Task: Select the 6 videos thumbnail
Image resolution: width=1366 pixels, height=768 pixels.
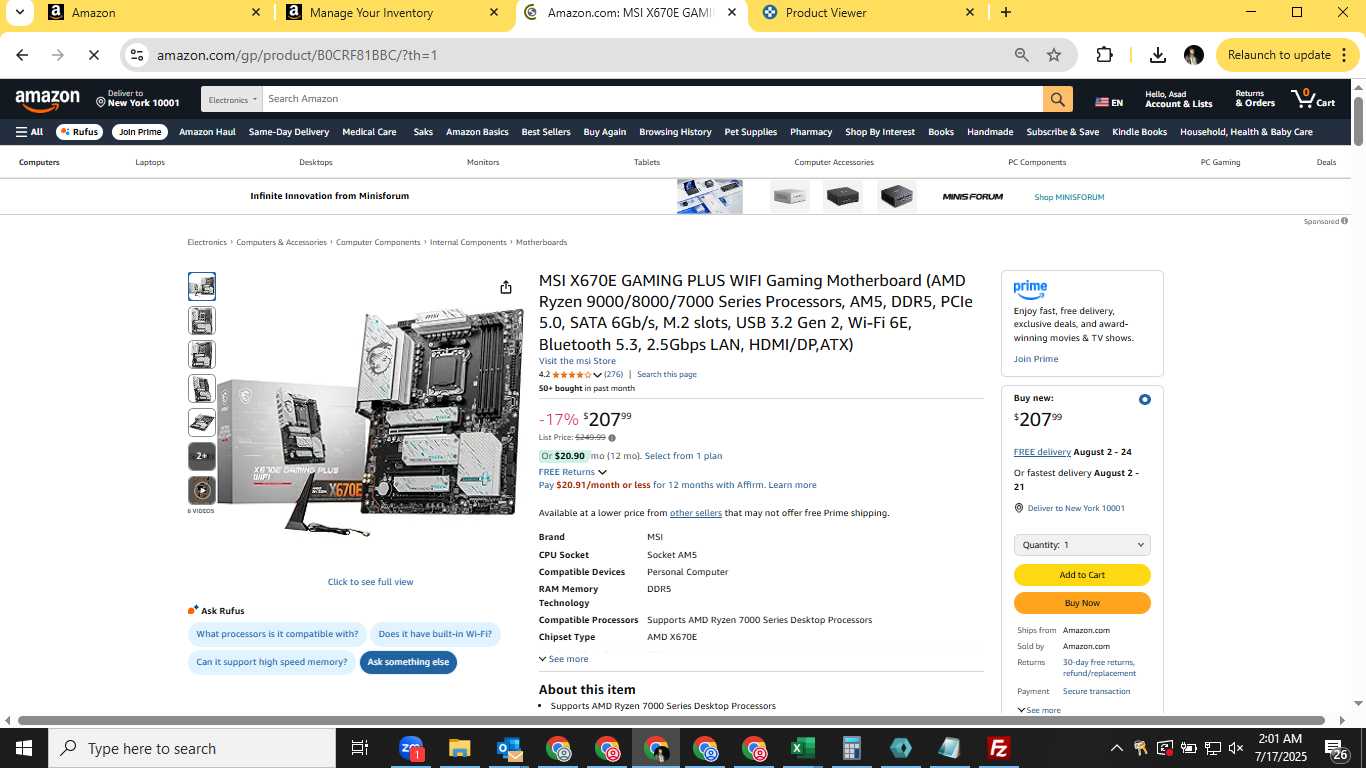Action: pyautogui.click(x=202, y=490)
